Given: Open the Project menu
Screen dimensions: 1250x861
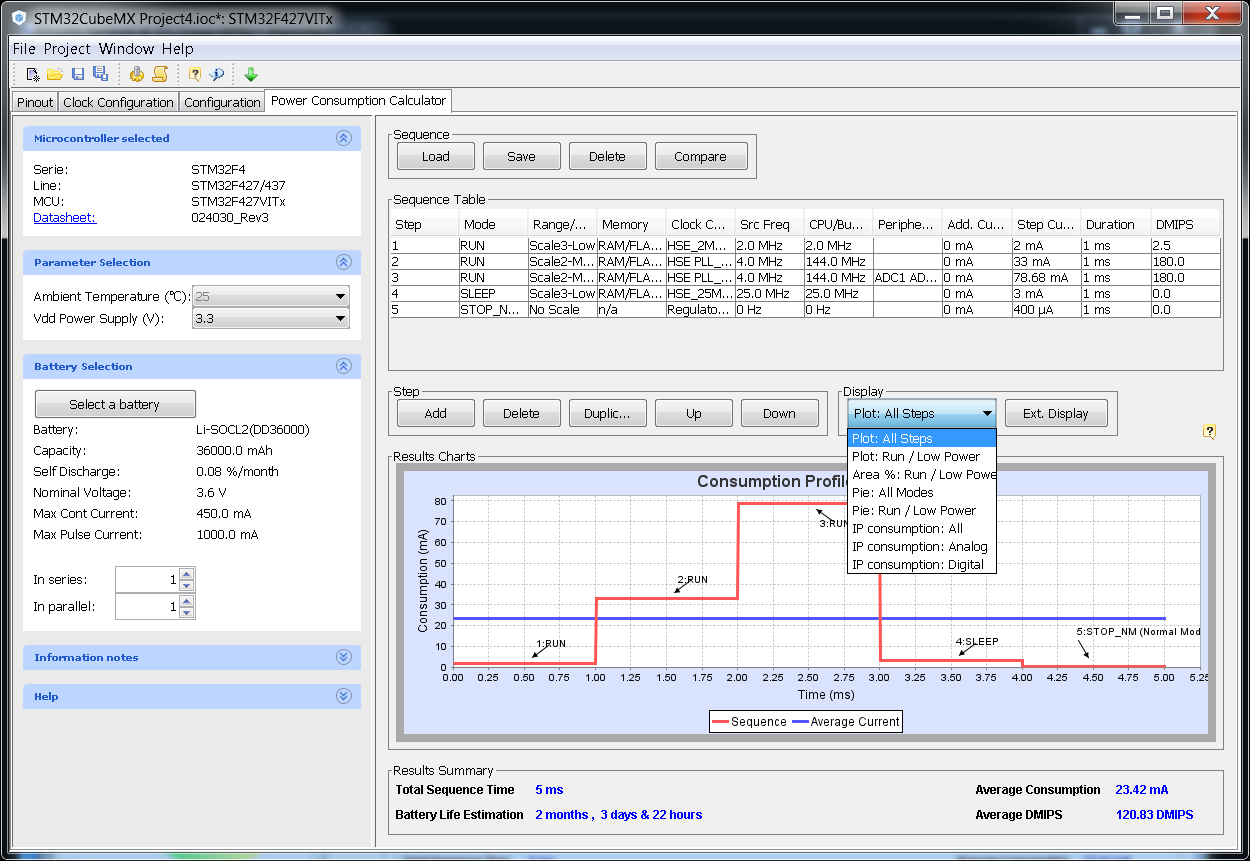Looking at the screenshot, I should point(67,48).
